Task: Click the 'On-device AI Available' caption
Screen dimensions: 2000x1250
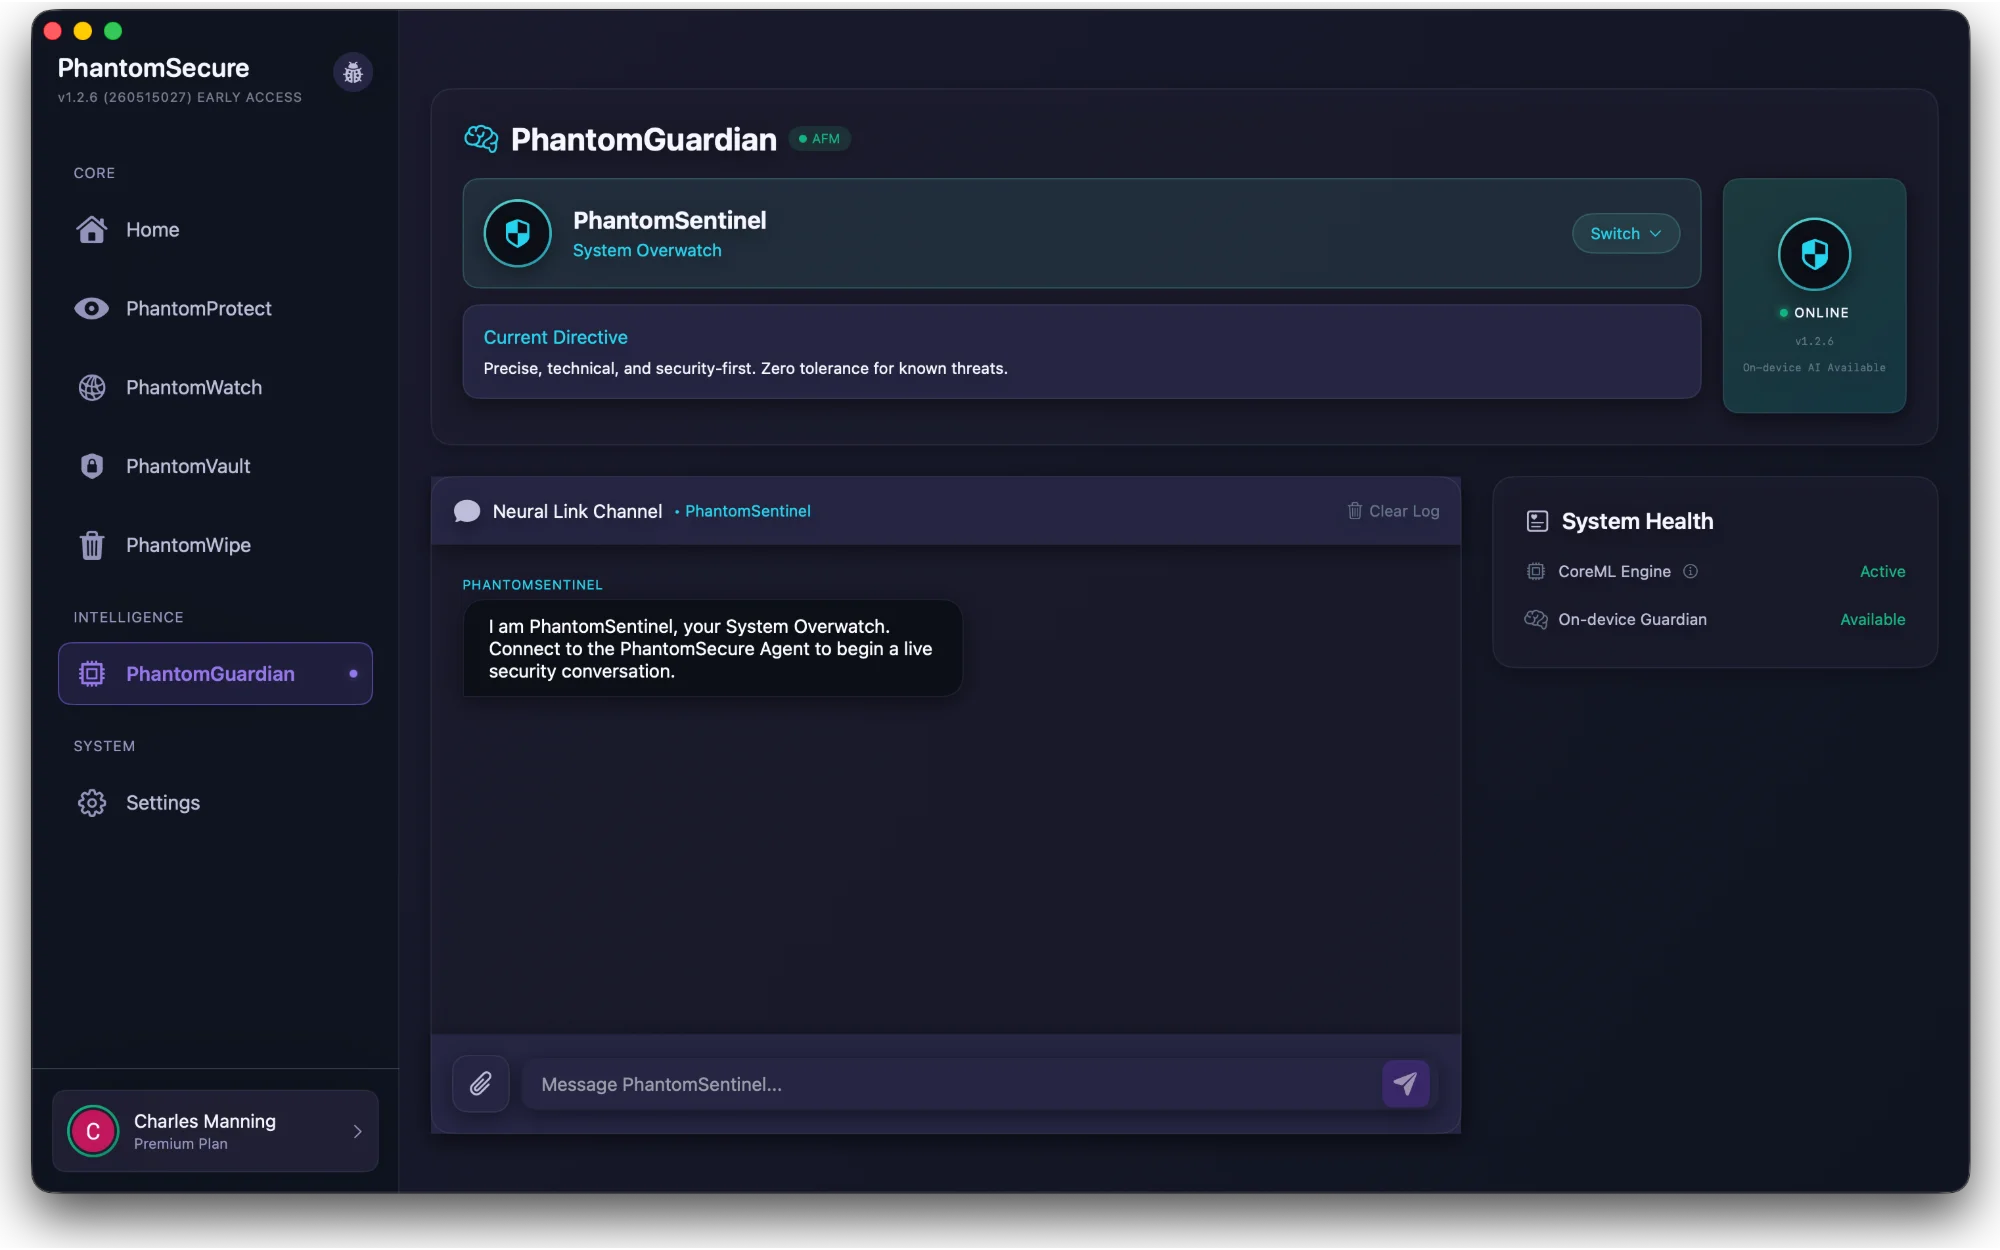Action: (x=1814, y=368)
